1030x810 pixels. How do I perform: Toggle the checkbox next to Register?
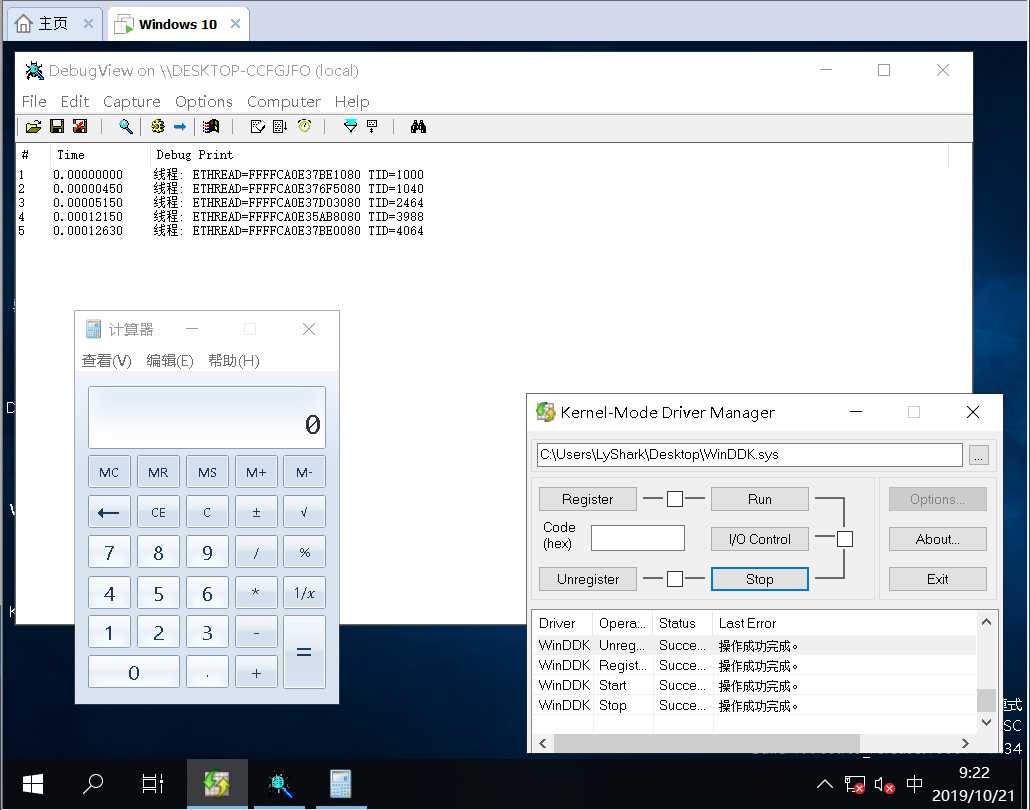675,499
